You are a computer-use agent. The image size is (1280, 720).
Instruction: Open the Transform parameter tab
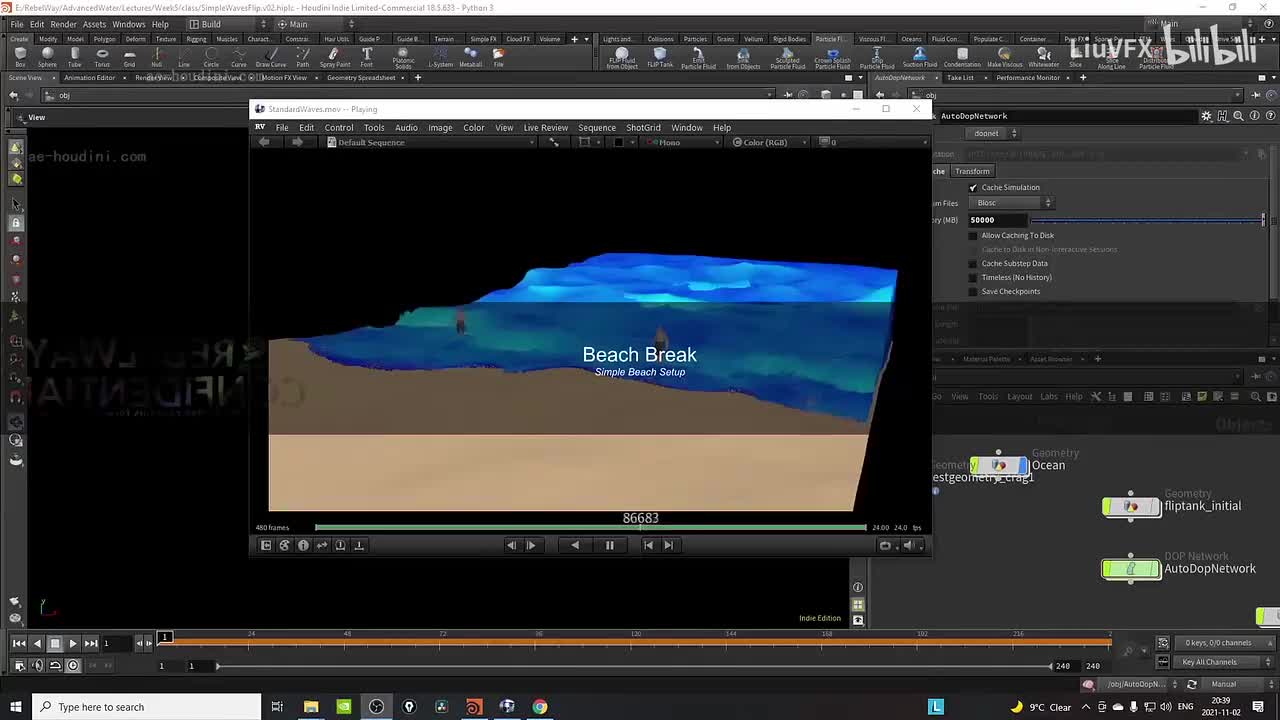pos(971,171)
